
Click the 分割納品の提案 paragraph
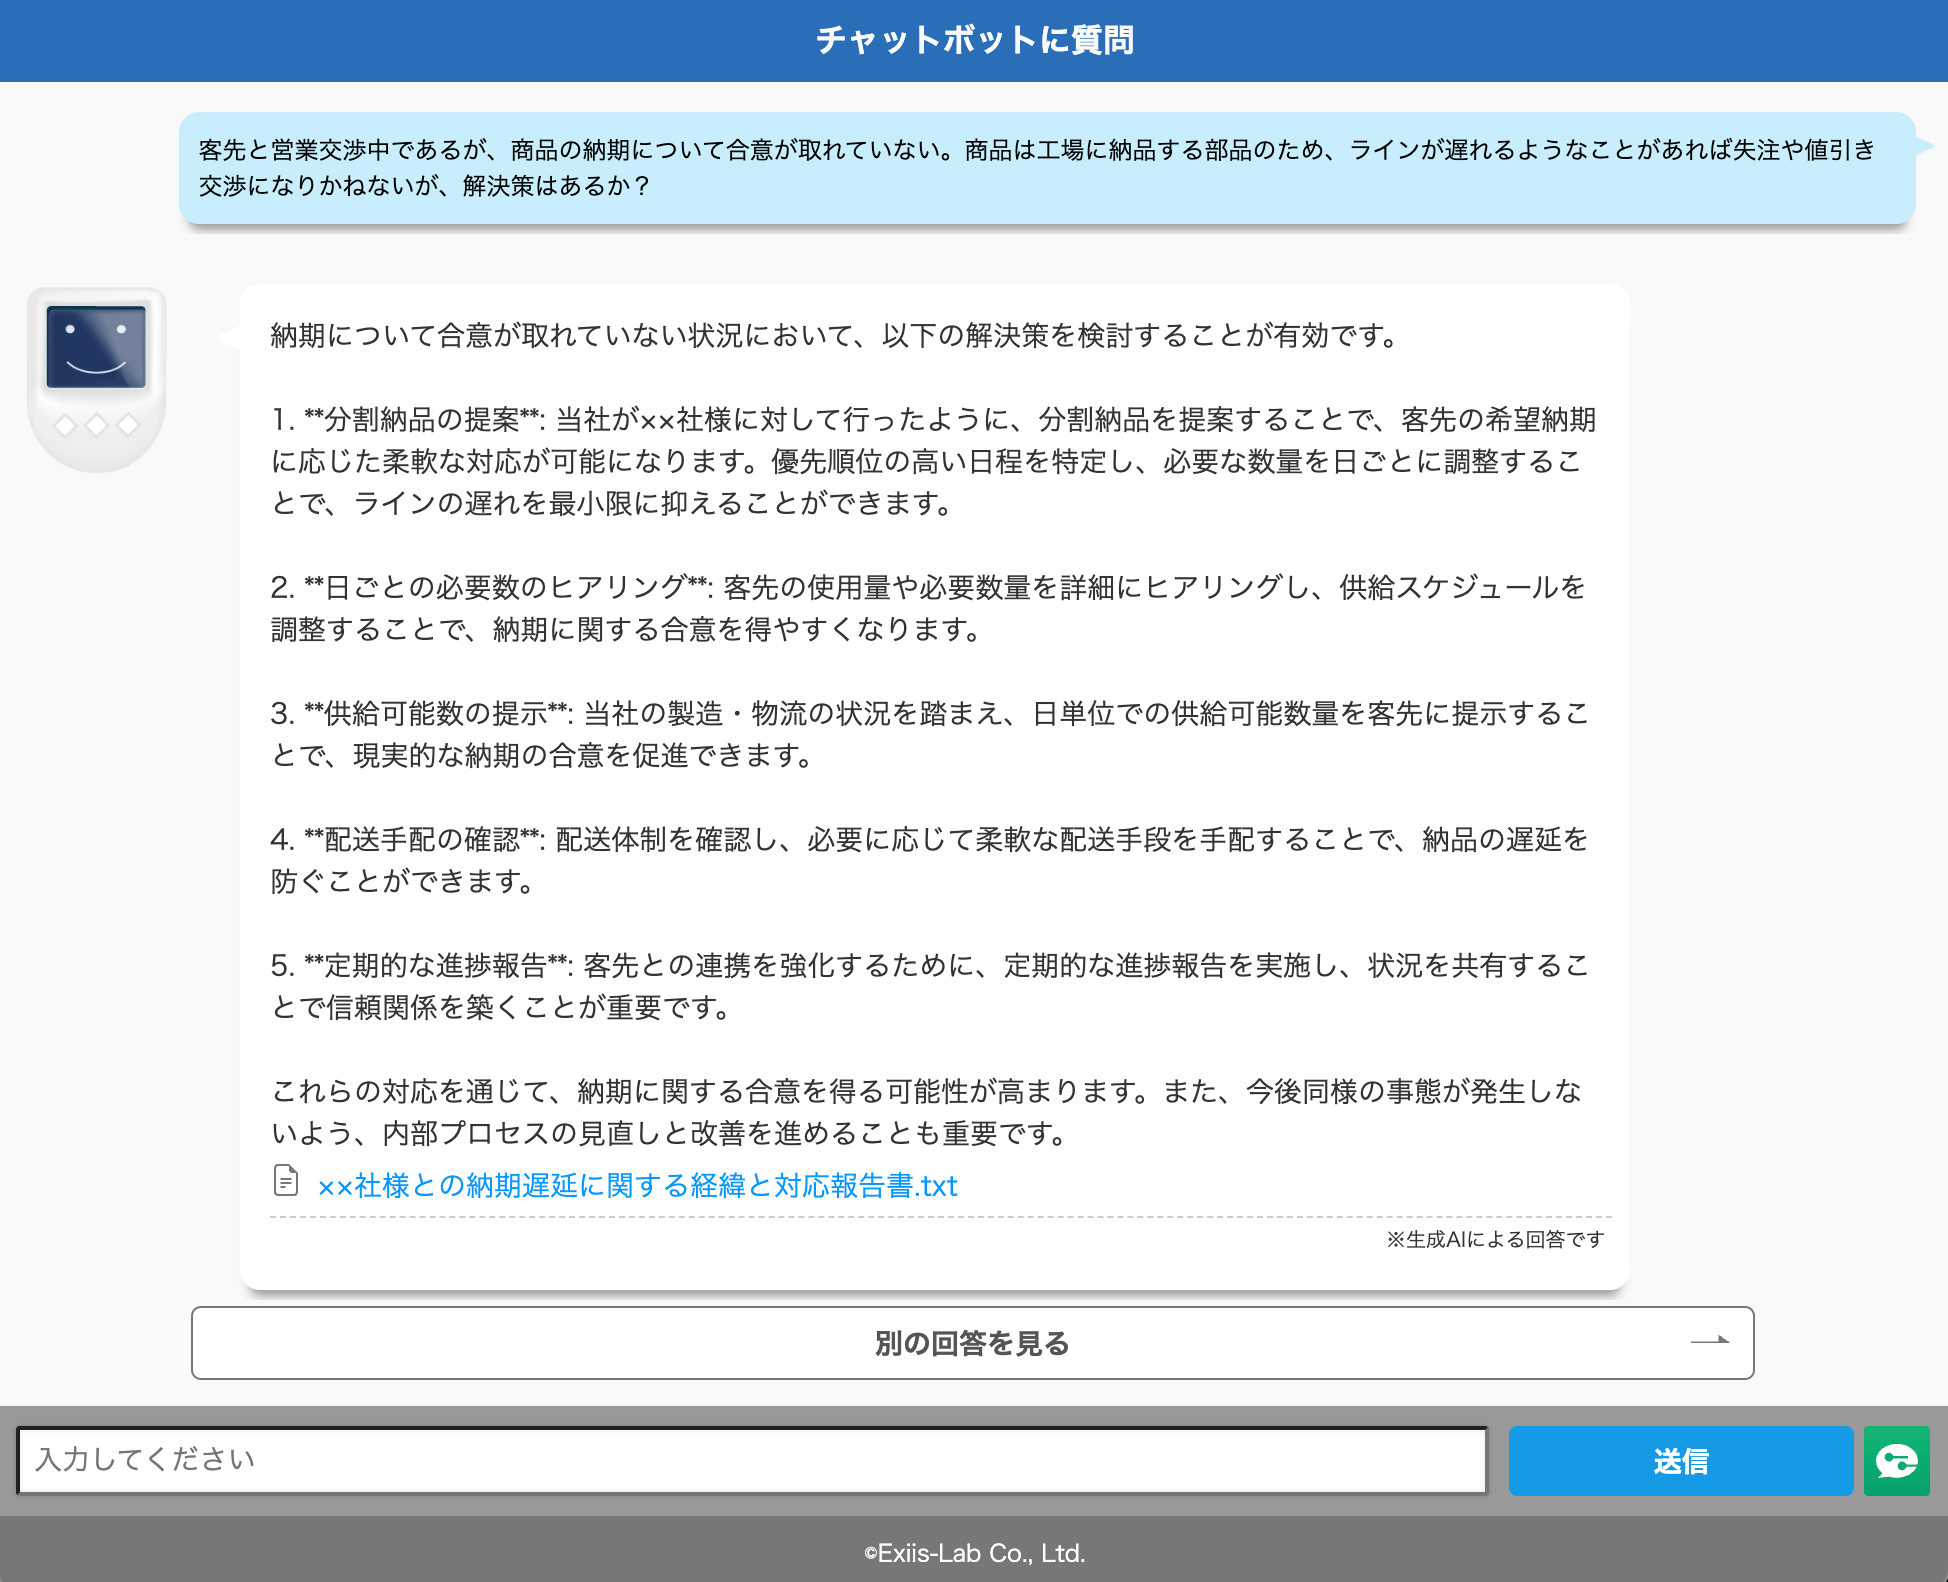[932, 461]
